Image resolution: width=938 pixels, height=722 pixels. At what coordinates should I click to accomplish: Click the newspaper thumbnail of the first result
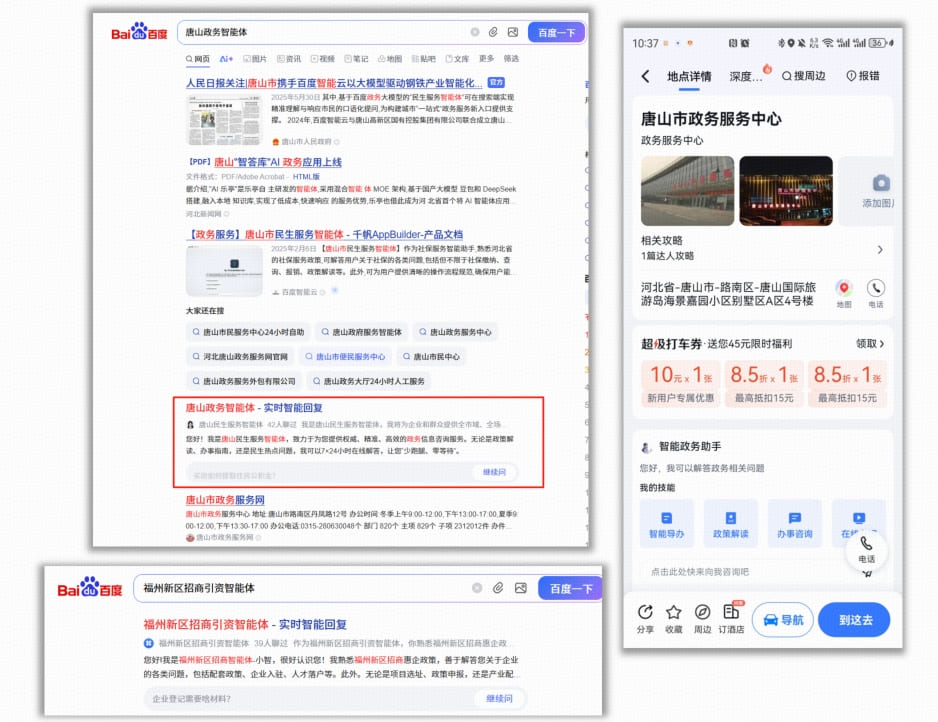[224, 120]
